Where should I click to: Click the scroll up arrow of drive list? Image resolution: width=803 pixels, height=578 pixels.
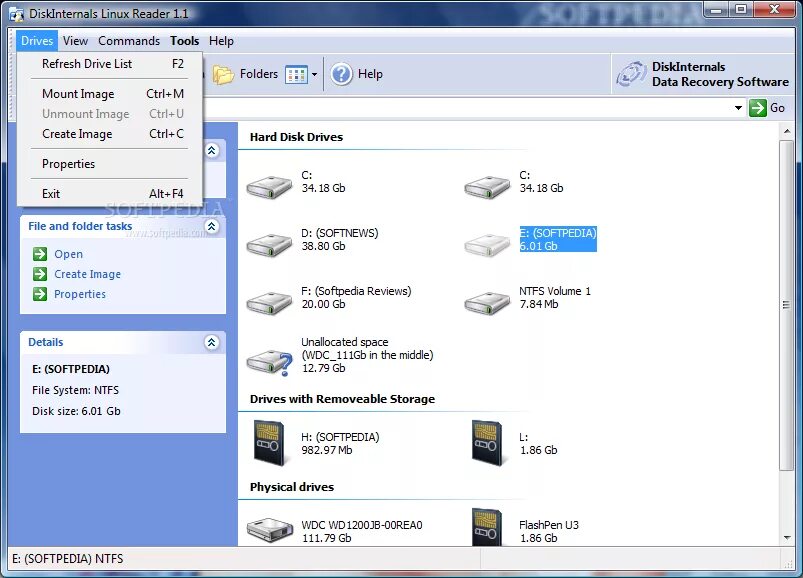(787, 132)
